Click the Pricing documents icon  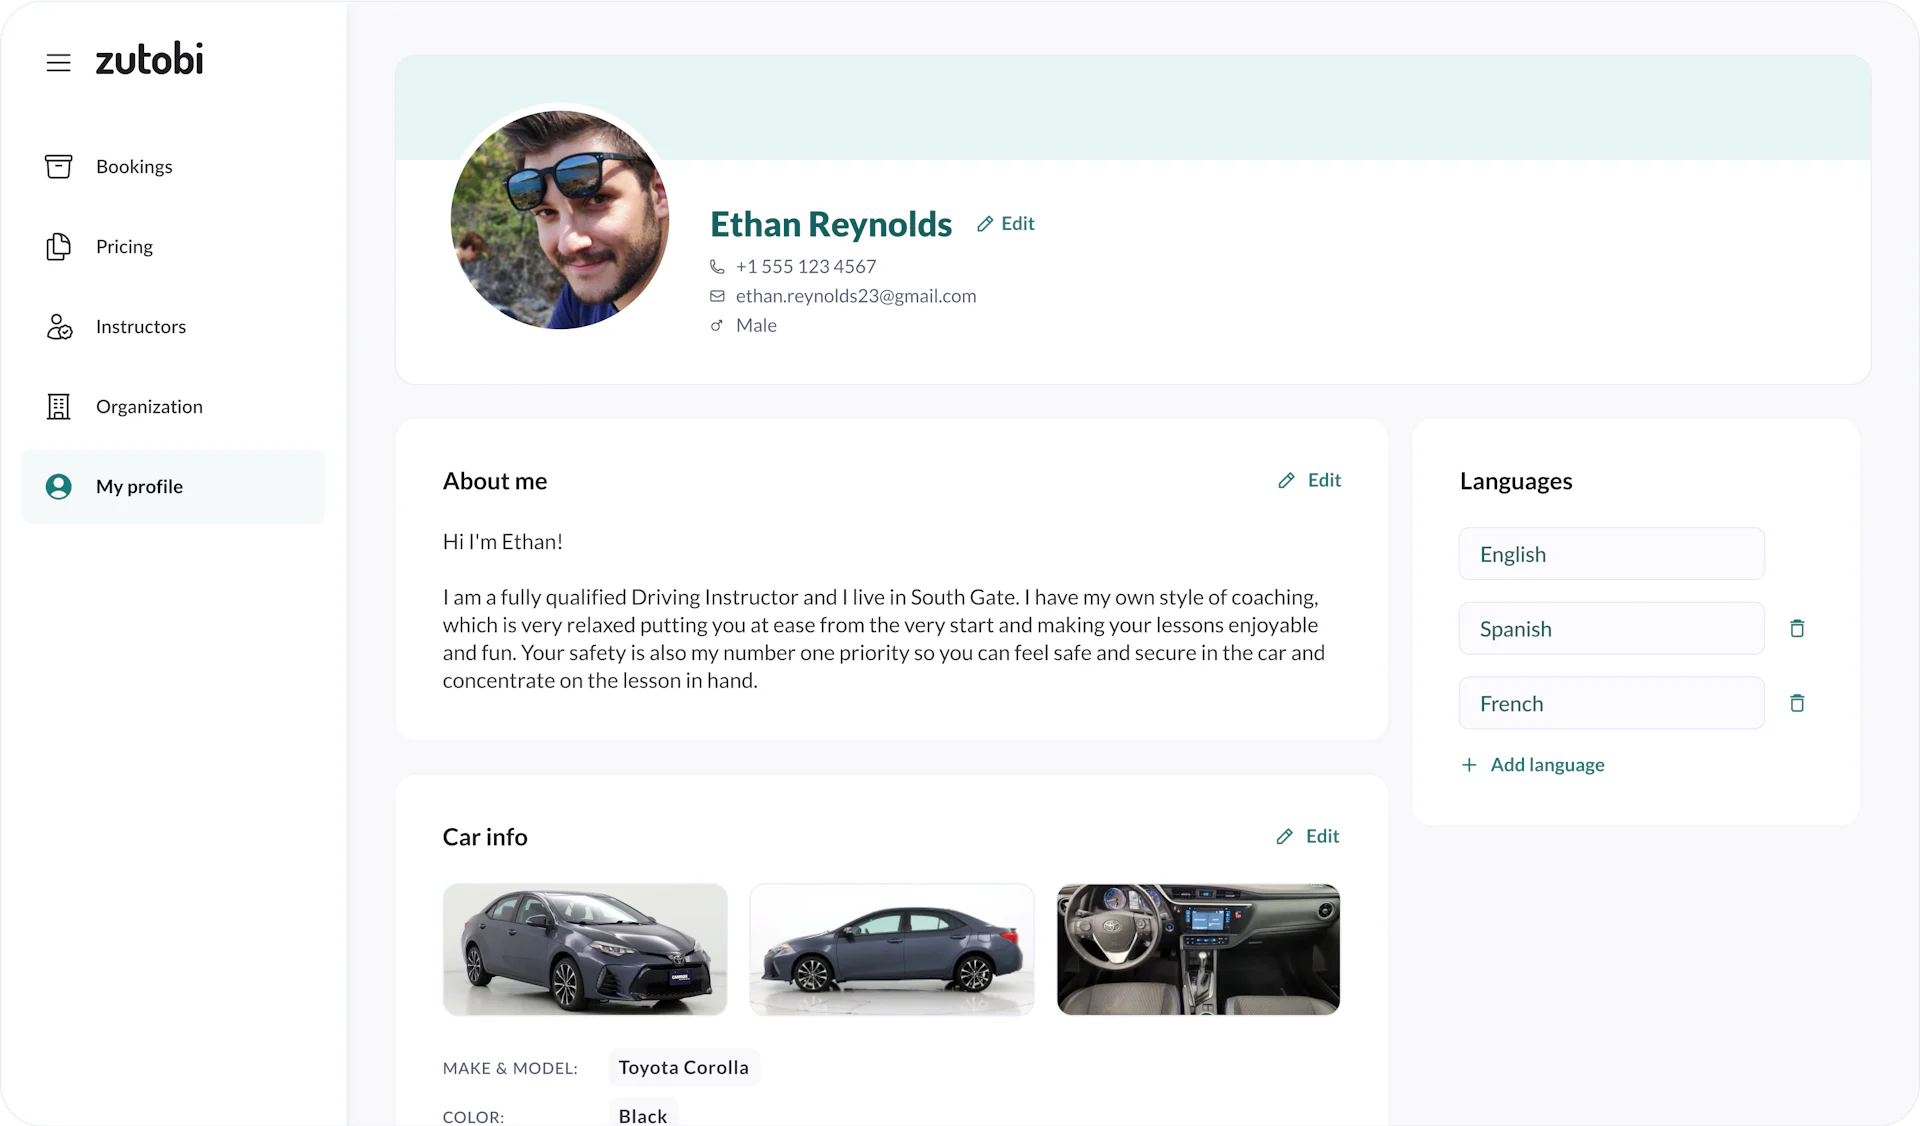pos(59,246)
